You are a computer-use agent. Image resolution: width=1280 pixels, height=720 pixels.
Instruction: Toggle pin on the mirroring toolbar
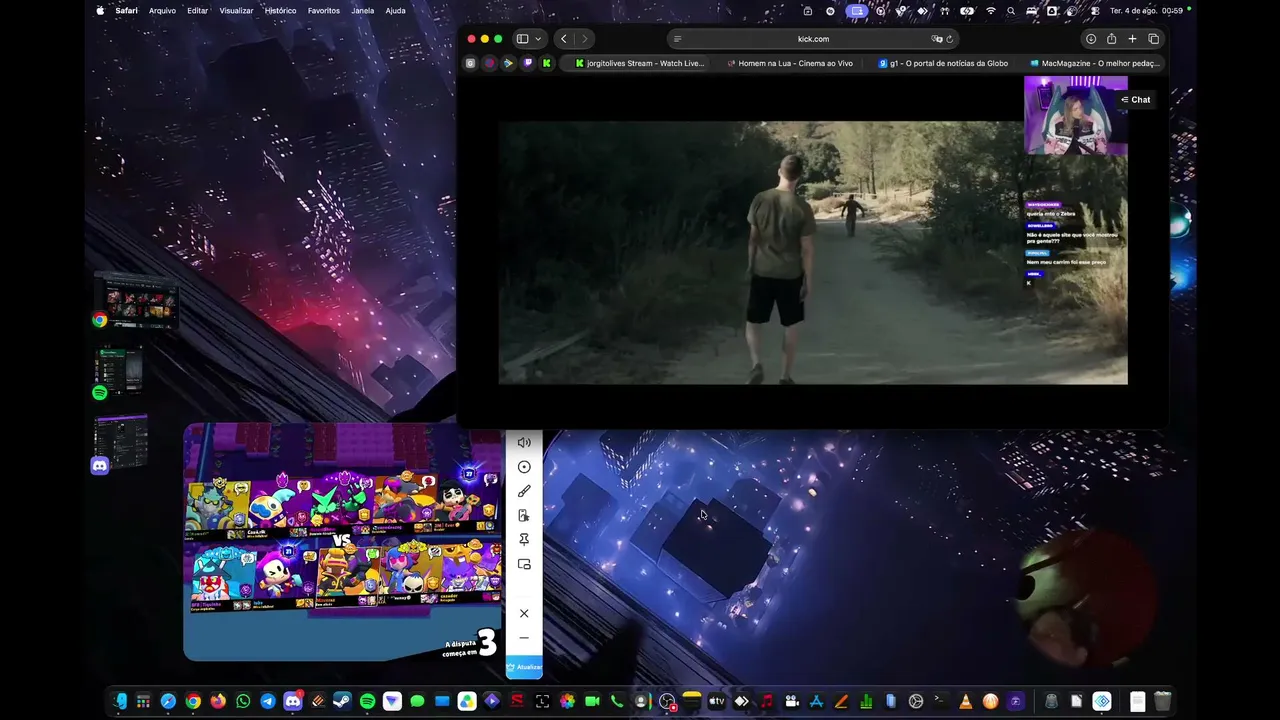click(524, 540)
